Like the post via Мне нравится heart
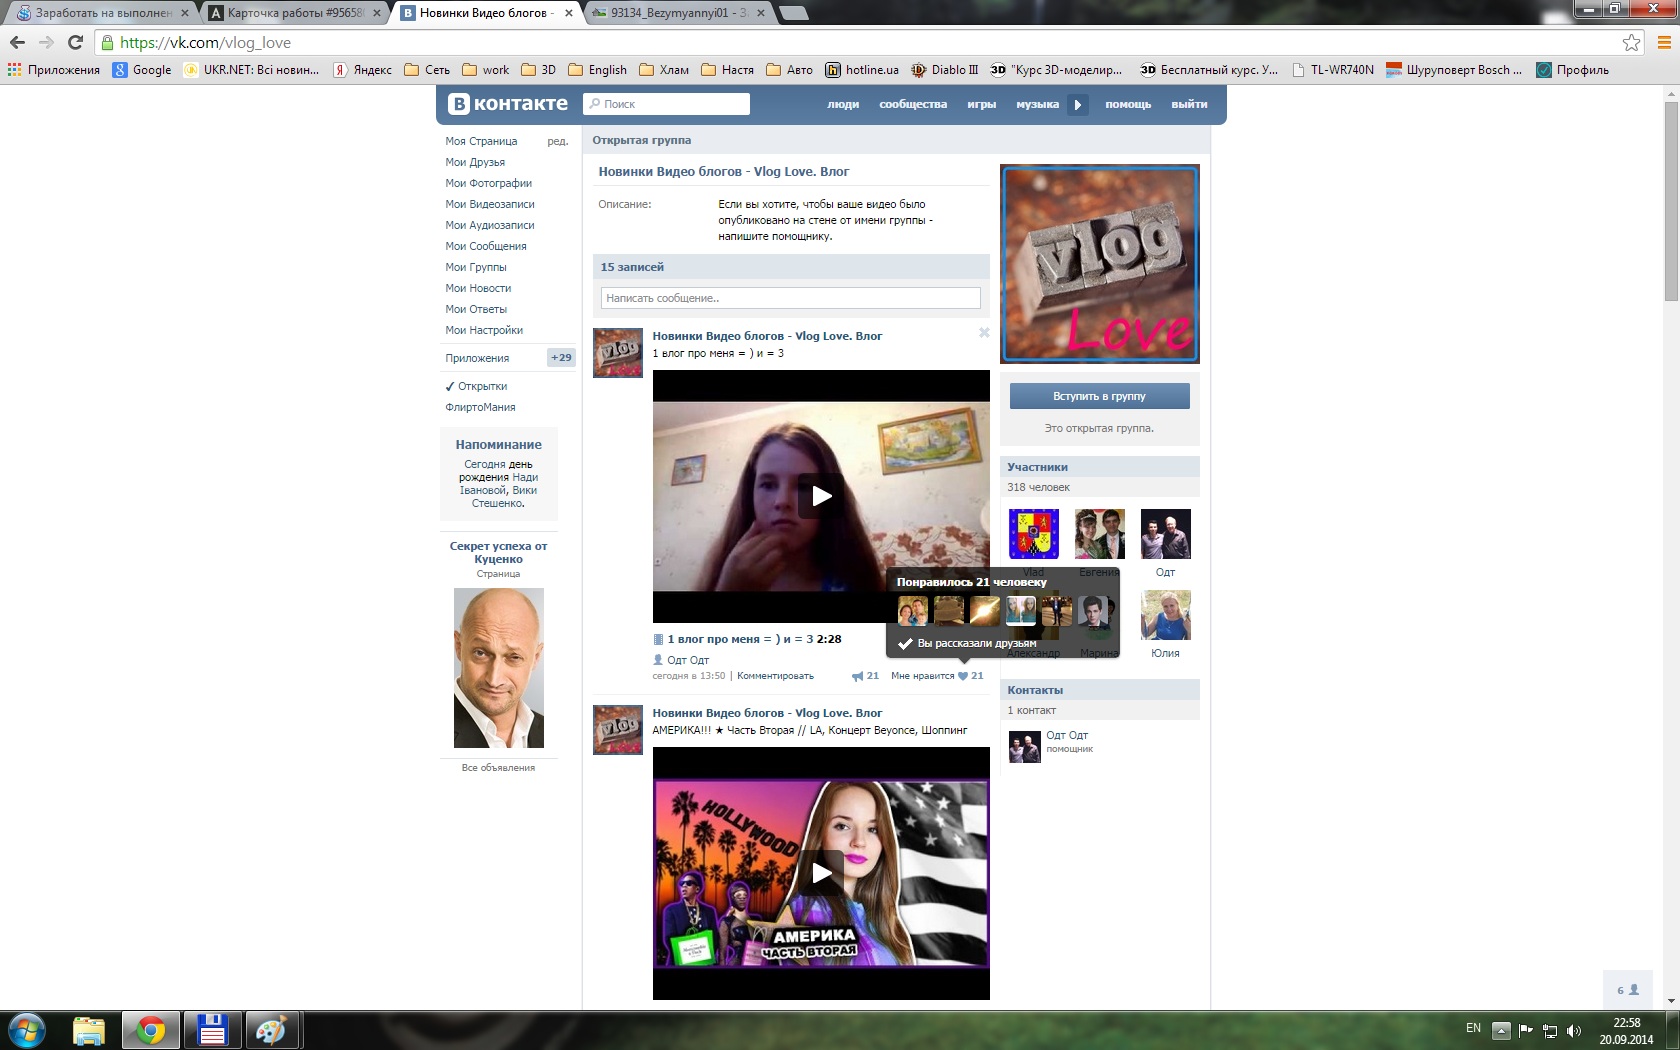Image resolution: width=1680 pixels, height=1050 pixels. click(x=937, y=676)
